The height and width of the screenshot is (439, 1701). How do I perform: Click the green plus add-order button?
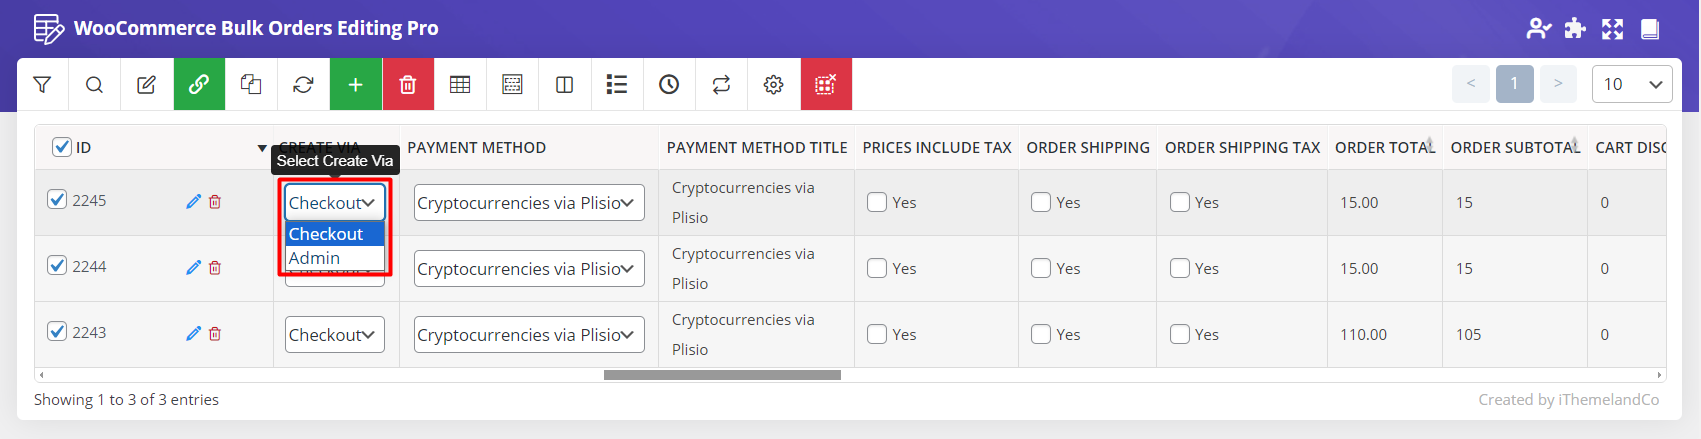point(355,85)
